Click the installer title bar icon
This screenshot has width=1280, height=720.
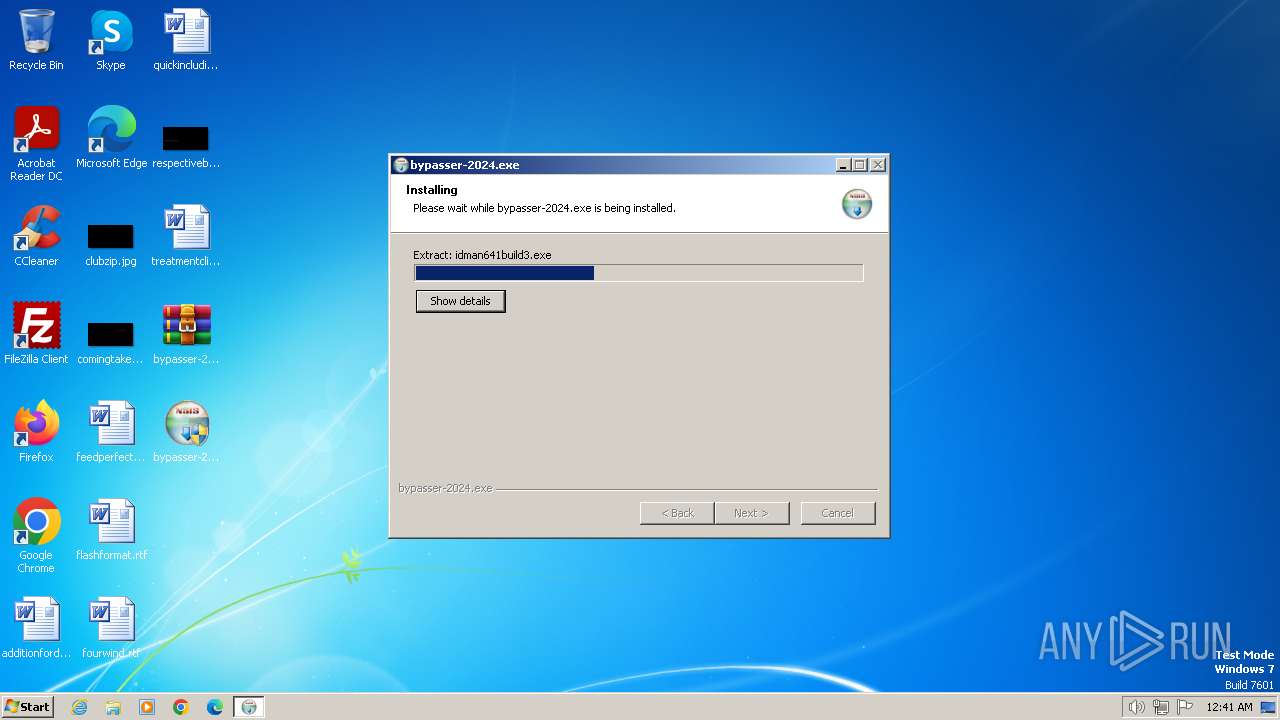click(x=401, y=165)
